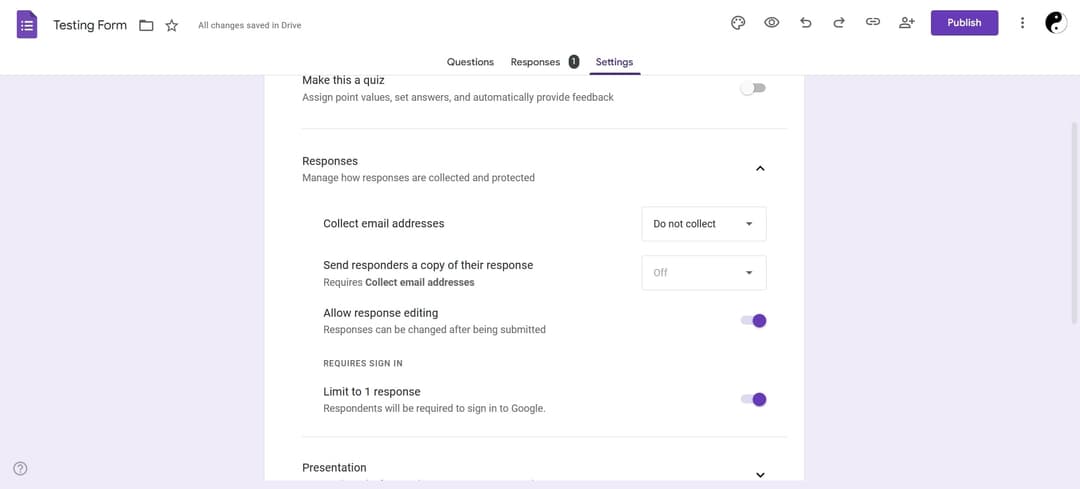The image size is (1080, 489).
Task: Add collaborators icon
Action: coord(906,23)
